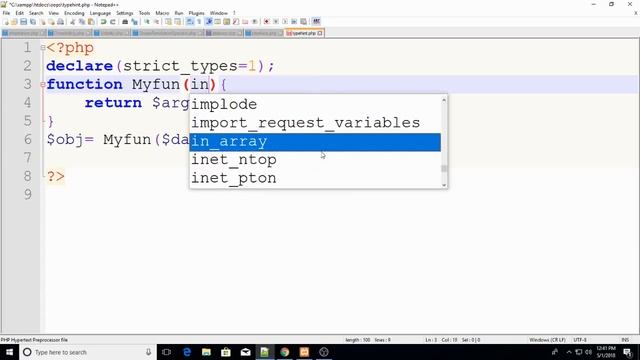Viewport: 640px width, 360px height.
Task: Click the INS indicator in status bar
Action: [x=625, y=340]
